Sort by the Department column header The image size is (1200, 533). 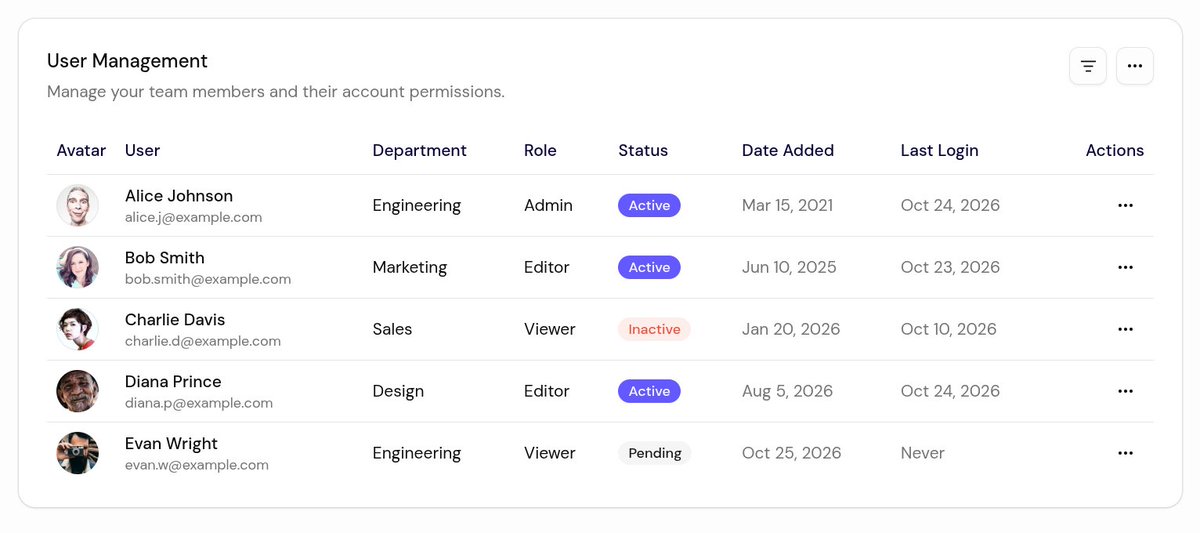click(419, 150)
